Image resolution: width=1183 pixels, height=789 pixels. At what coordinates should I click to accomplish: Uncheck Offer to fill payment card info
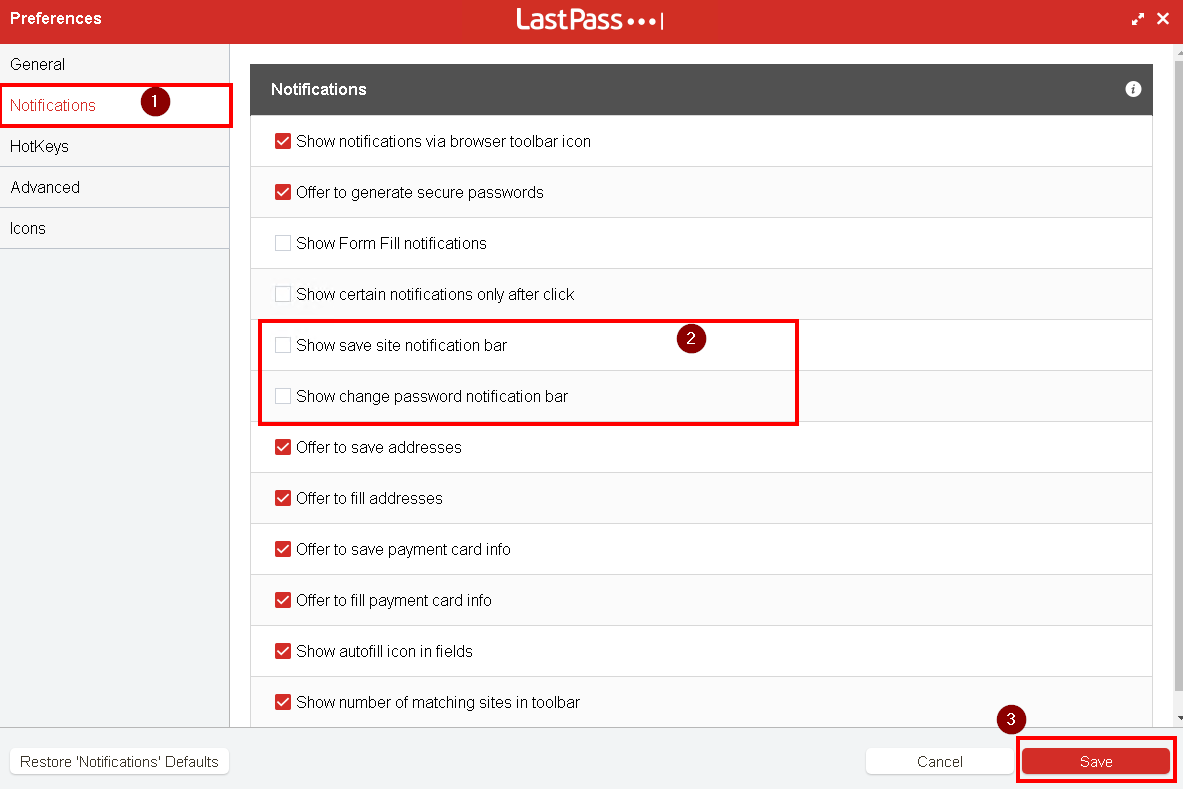click(283, 600)
